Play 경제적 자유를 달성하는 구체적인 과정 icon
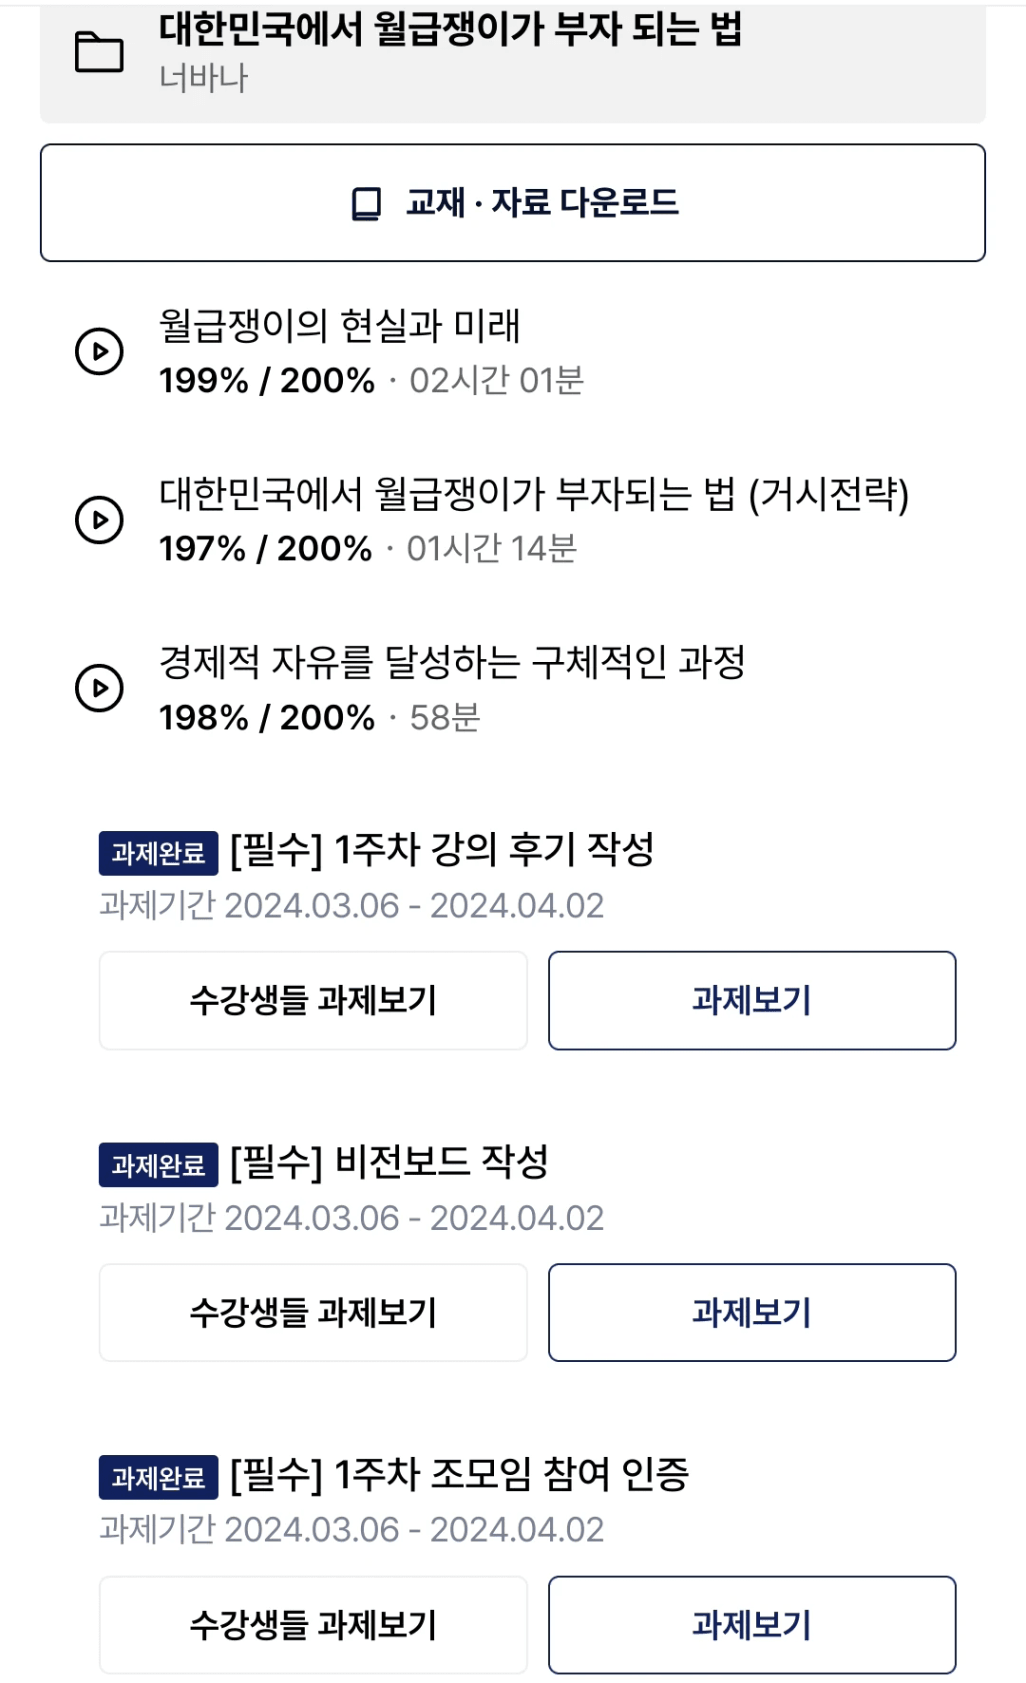The height and width of the screenshot is (1683, 1026). tap(99, 688)
